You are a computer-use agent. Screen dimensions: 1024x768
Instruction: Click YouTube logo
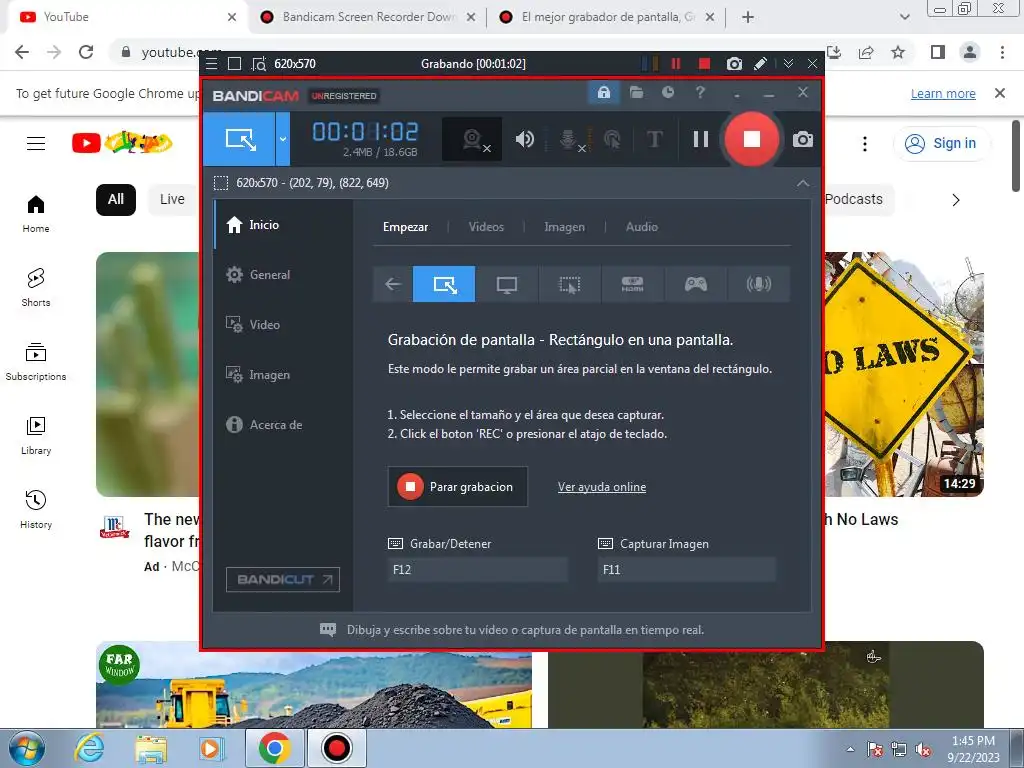(122, 142)
